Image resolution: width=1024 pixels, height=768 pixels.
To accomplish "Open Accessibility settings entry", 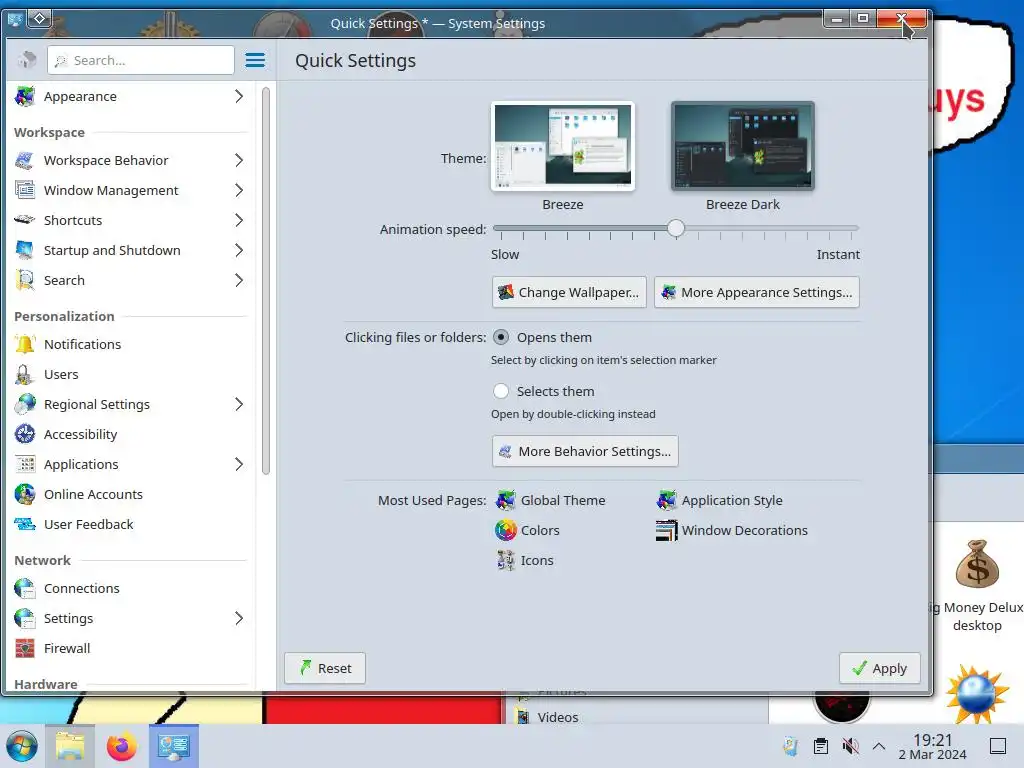I will coord(131,434).
